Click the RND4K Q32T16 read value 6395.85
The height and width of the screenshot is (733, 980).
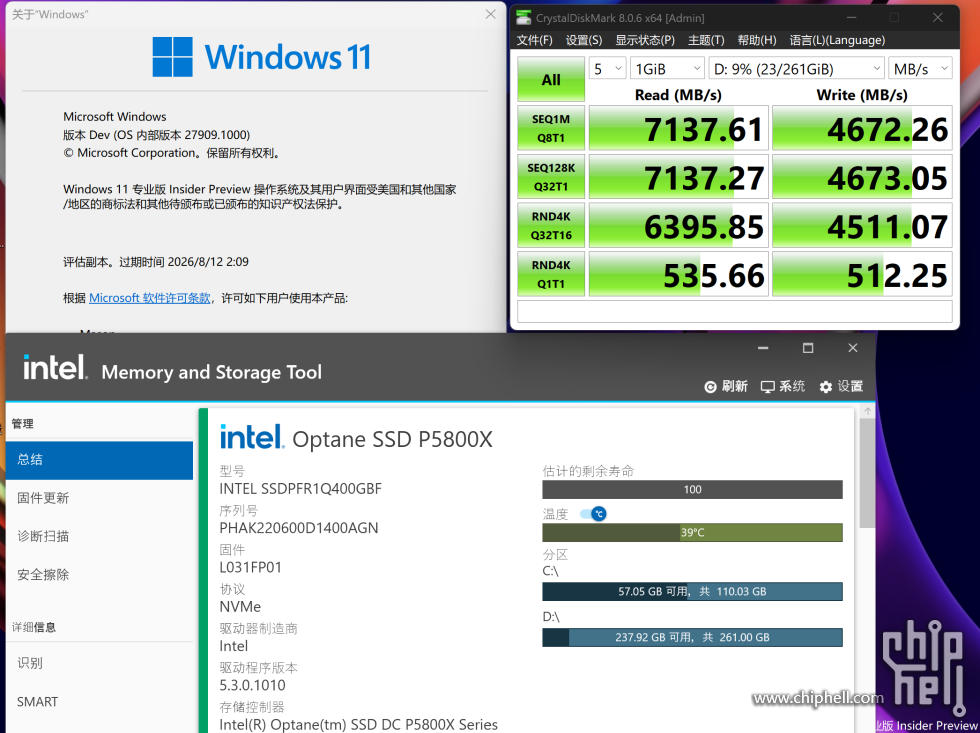pyautogui.click(x=679, y=226)
